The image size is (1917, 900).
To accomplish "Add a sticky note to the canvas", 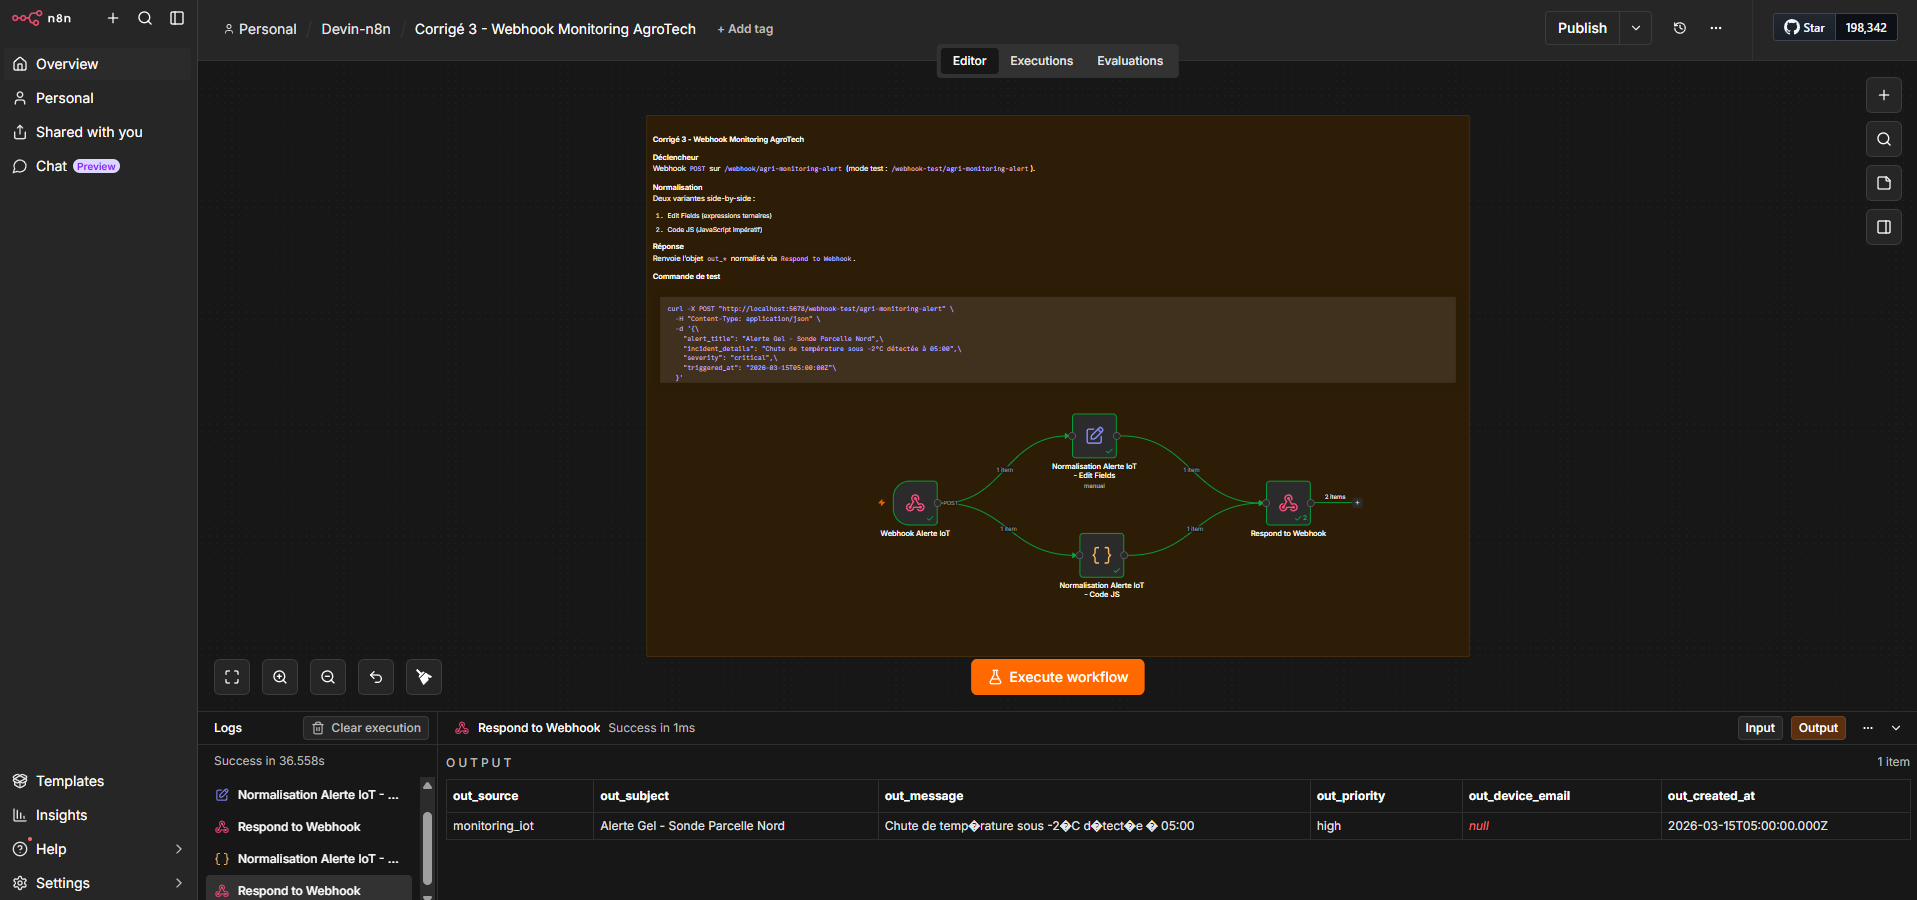I will coord(1884,183).
